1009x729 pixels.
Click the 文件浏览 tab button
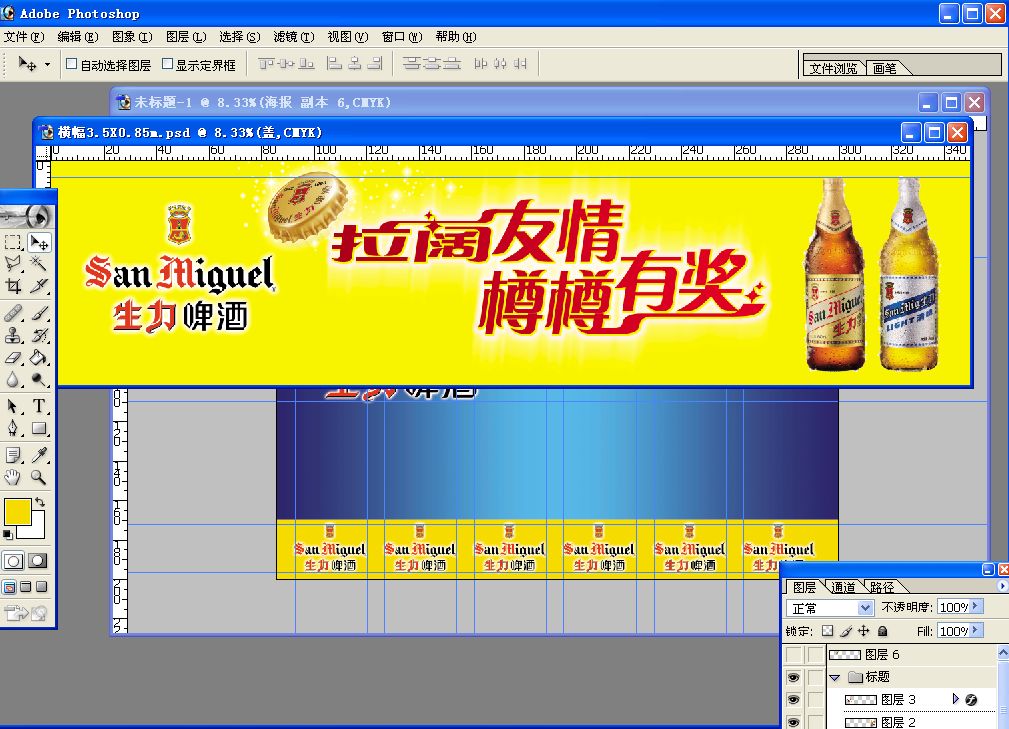click(x=833, y=68)
